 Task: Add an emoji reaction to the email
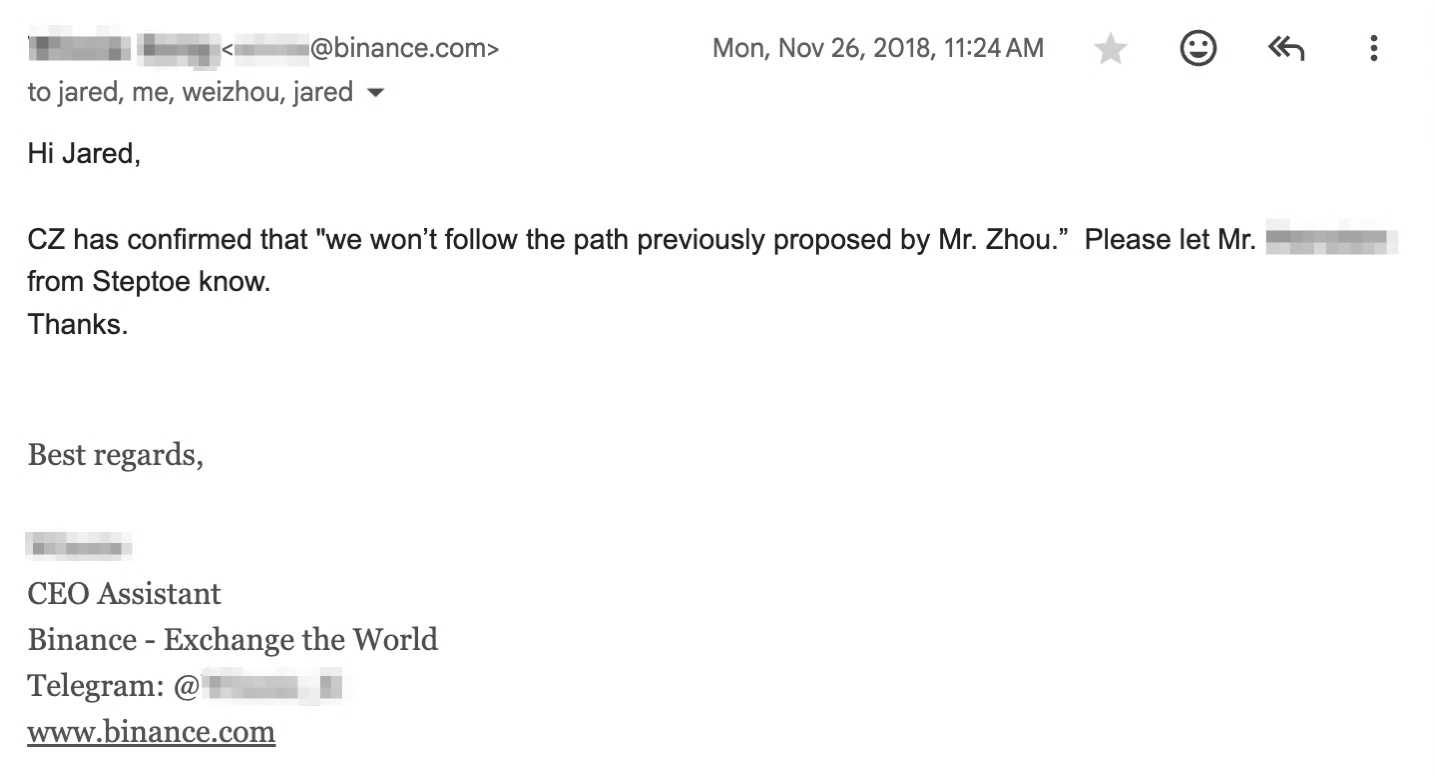pos(1198,48)
